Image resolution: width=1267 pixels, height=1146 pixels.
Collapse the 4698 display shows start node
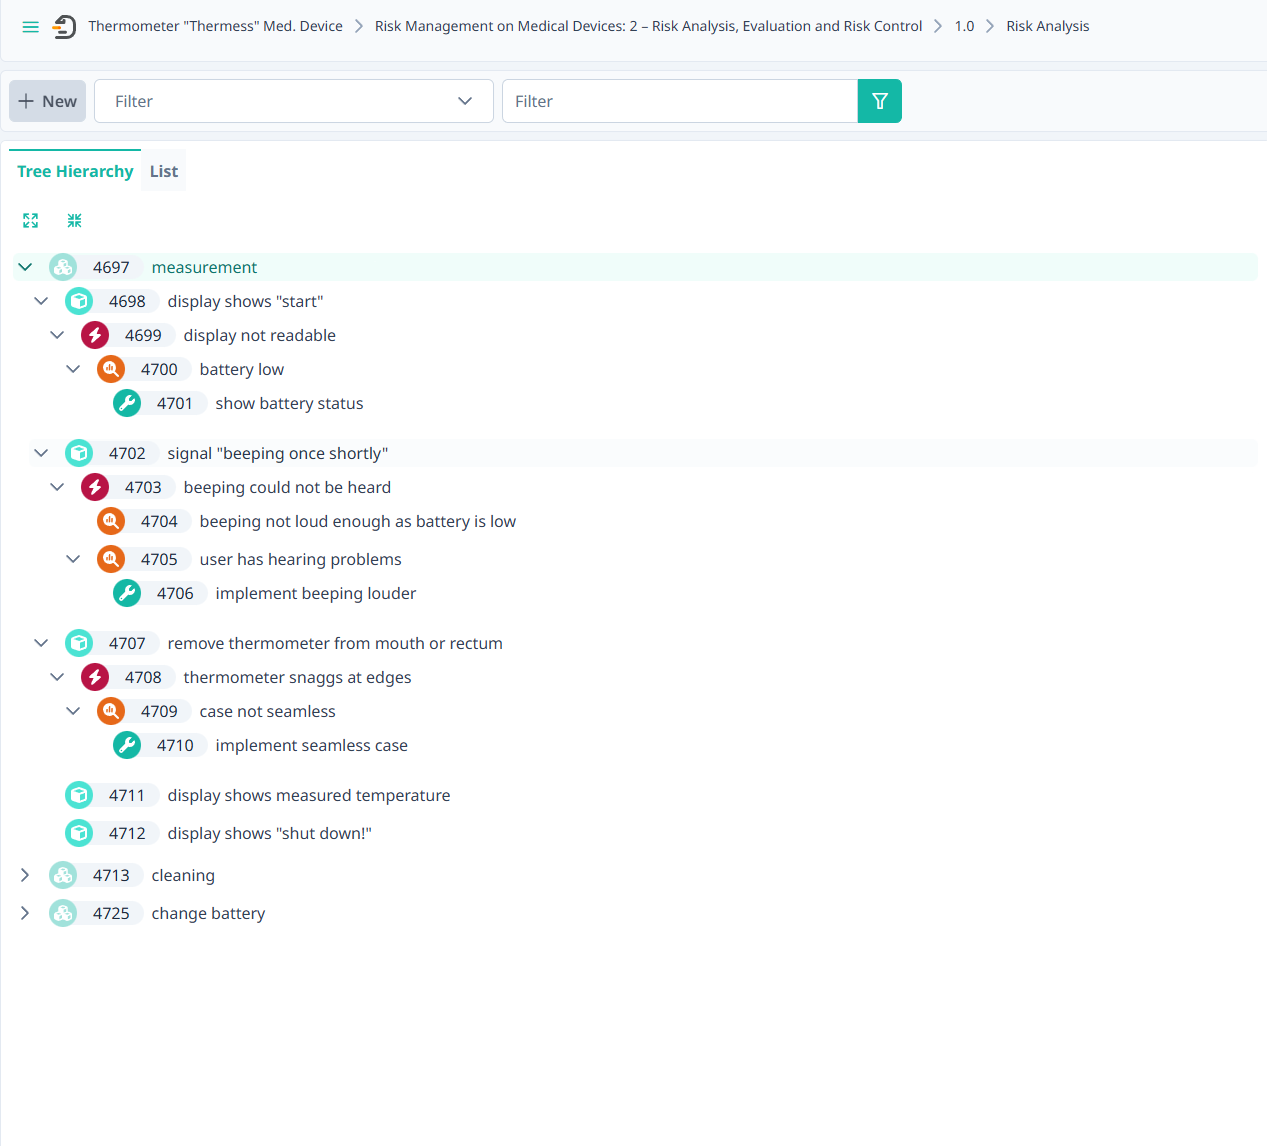(41, 301)
